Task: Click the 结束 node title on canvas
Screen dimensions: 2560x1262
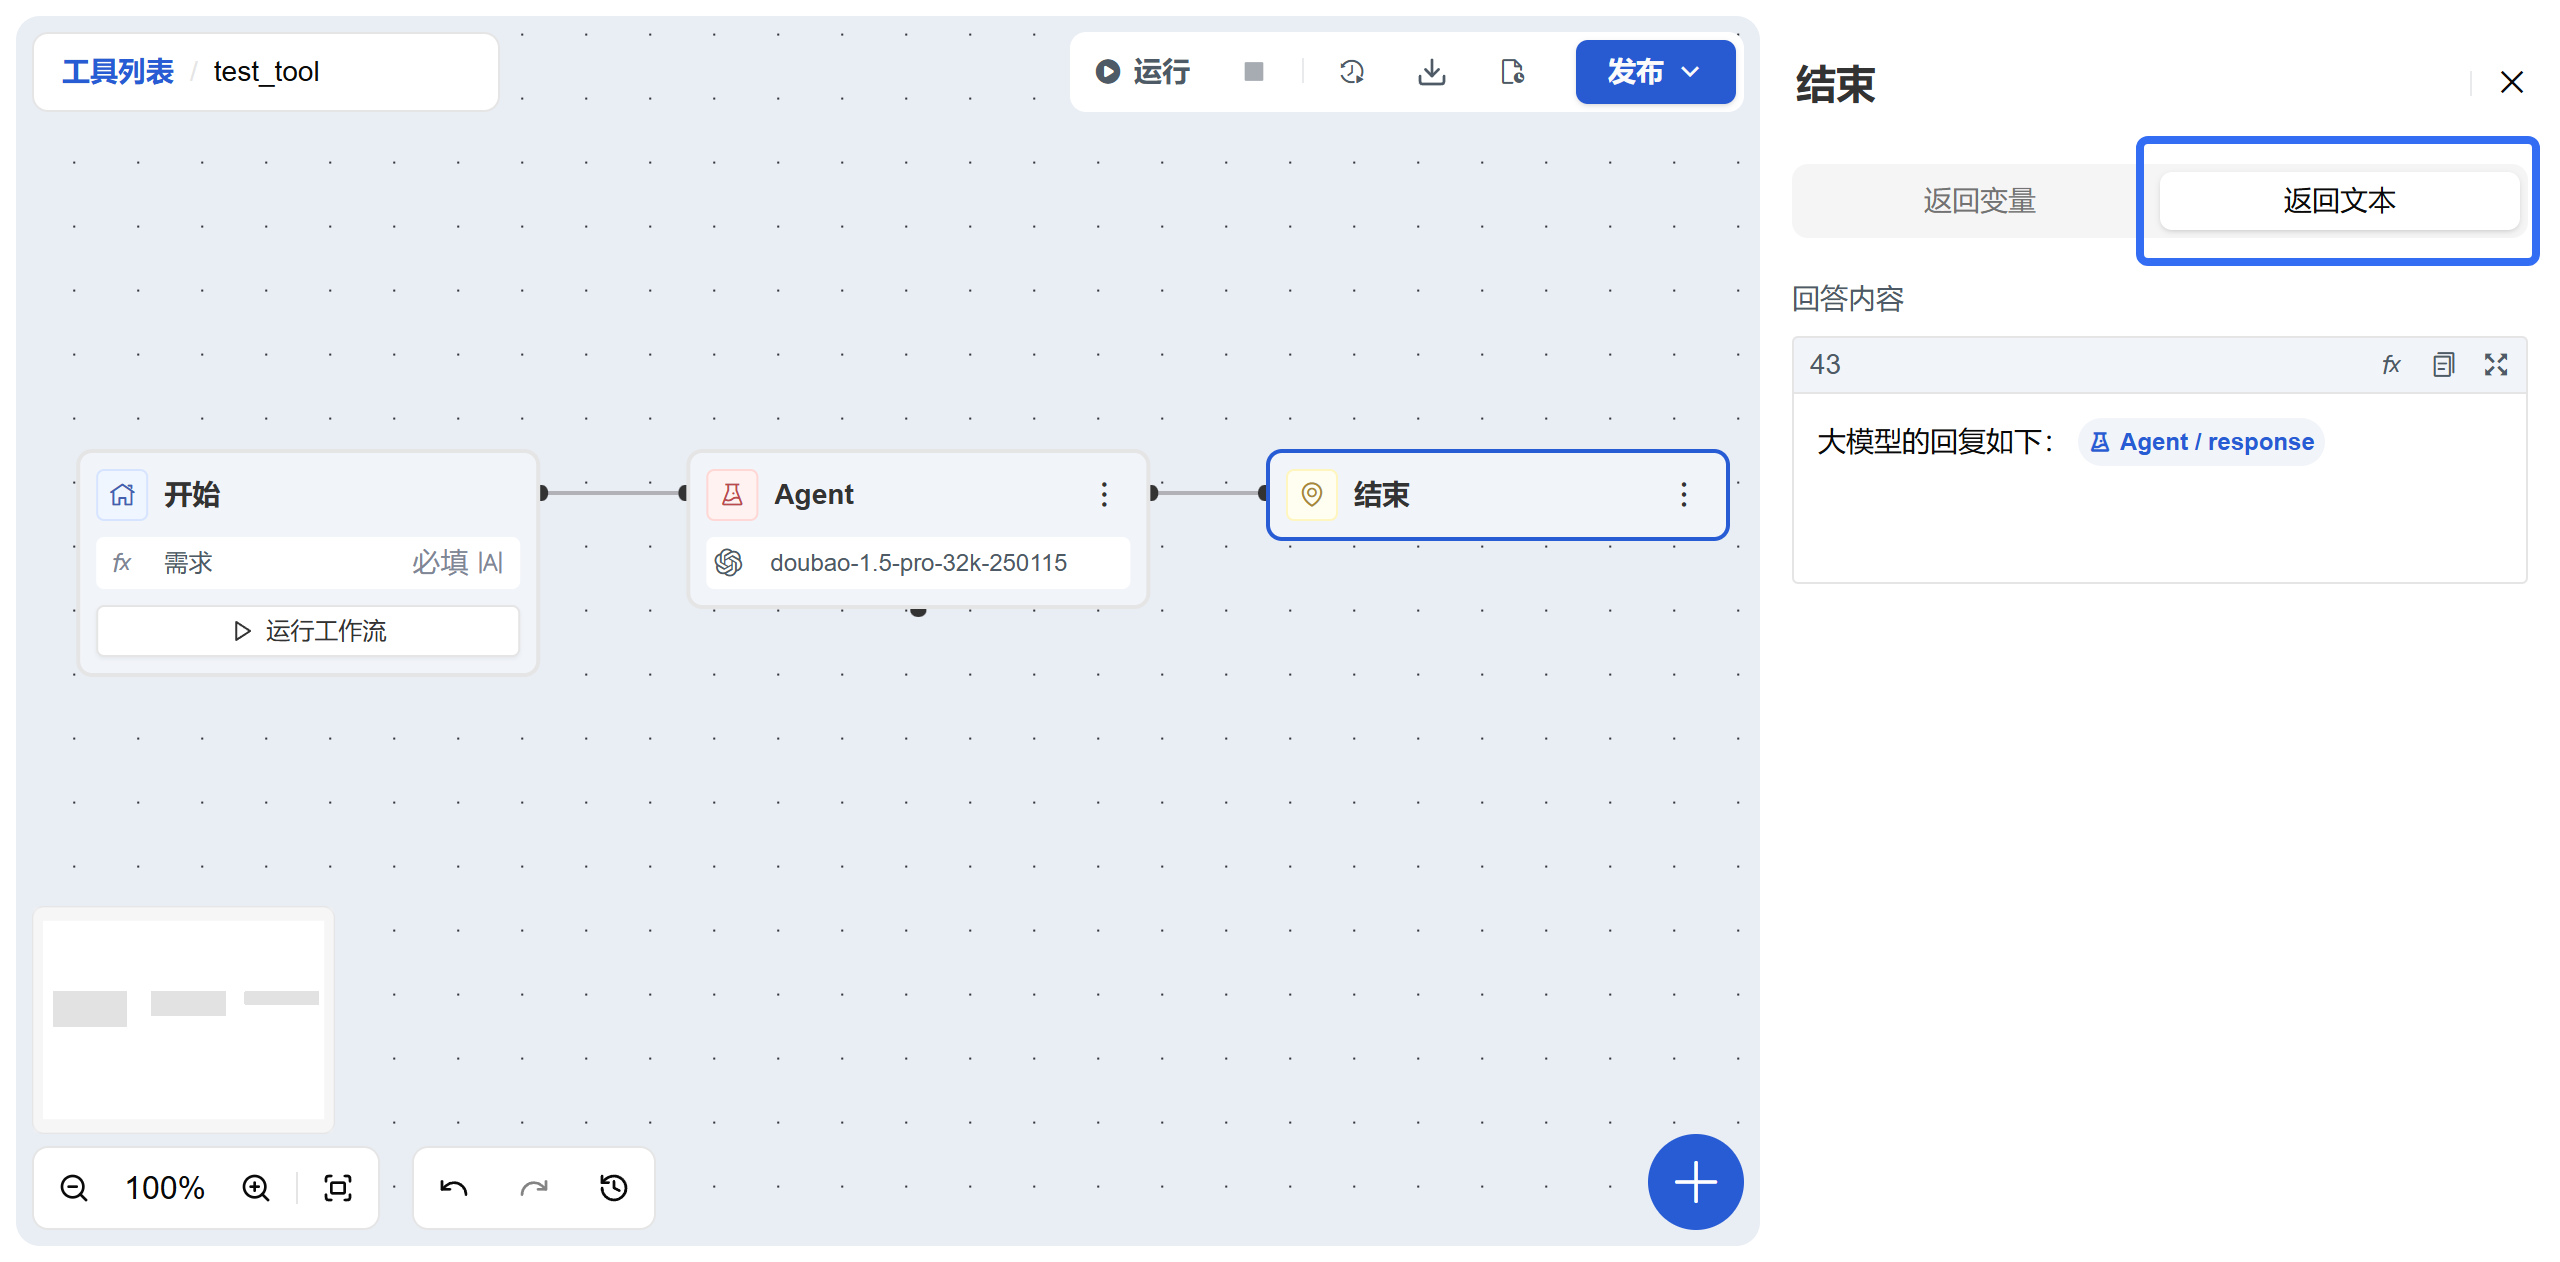Action: [x=1381, y=494]
